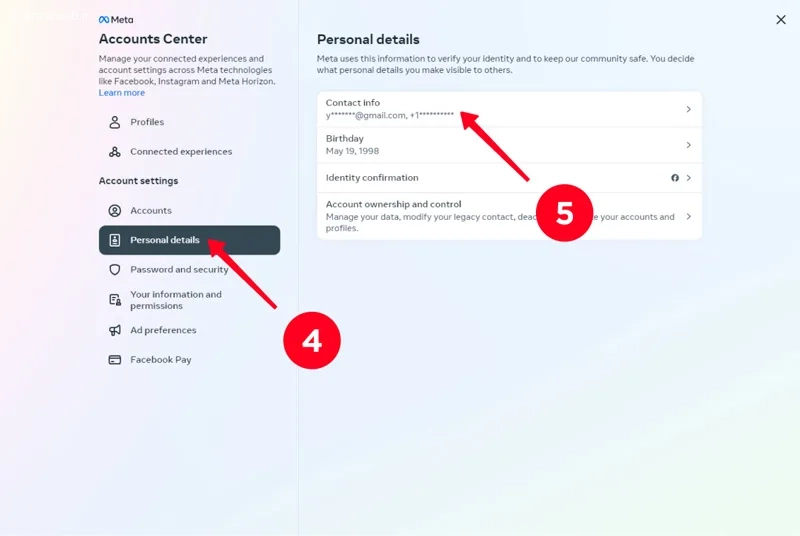Click the Your information and permissions icon
Viewport: 800px width, 536px height.
pyautogui.click(x=115, y=300)
